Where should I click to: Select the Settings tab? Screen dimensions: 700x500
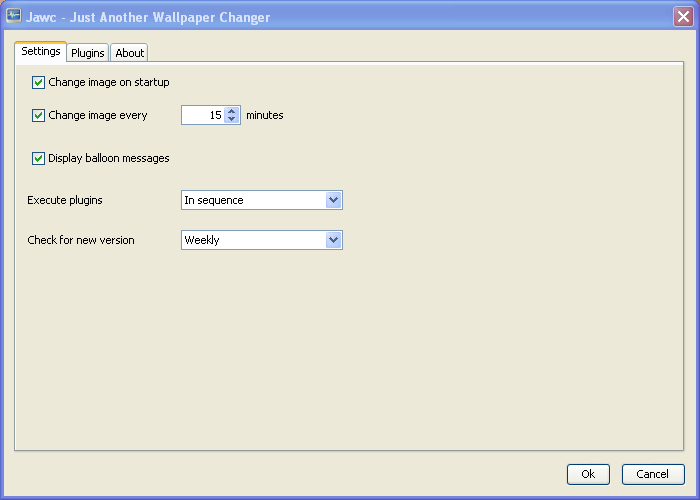tap(41, 51)
